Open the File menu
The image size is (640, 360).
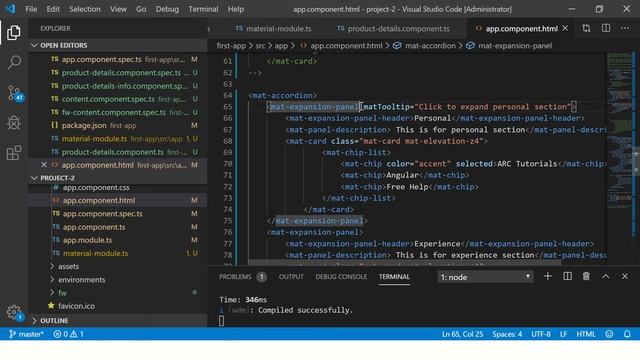pos(31,9)
